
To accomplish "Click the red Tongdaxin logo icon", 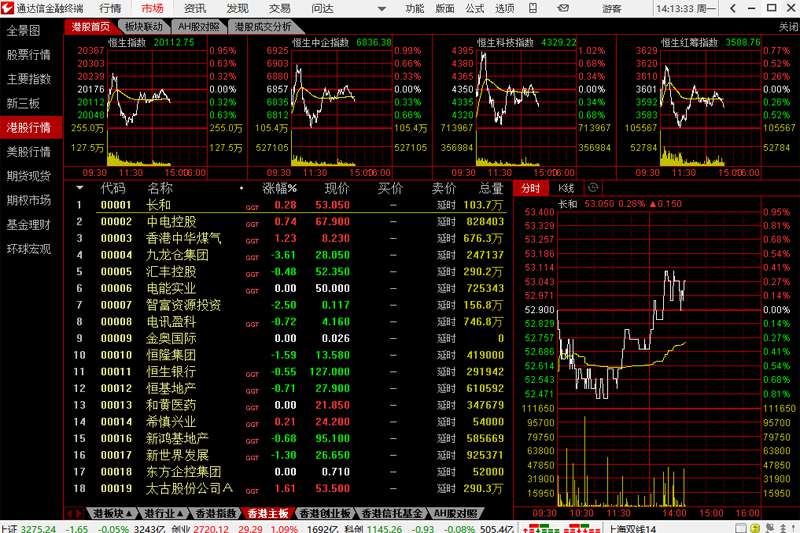I will (x=7, y=8).
